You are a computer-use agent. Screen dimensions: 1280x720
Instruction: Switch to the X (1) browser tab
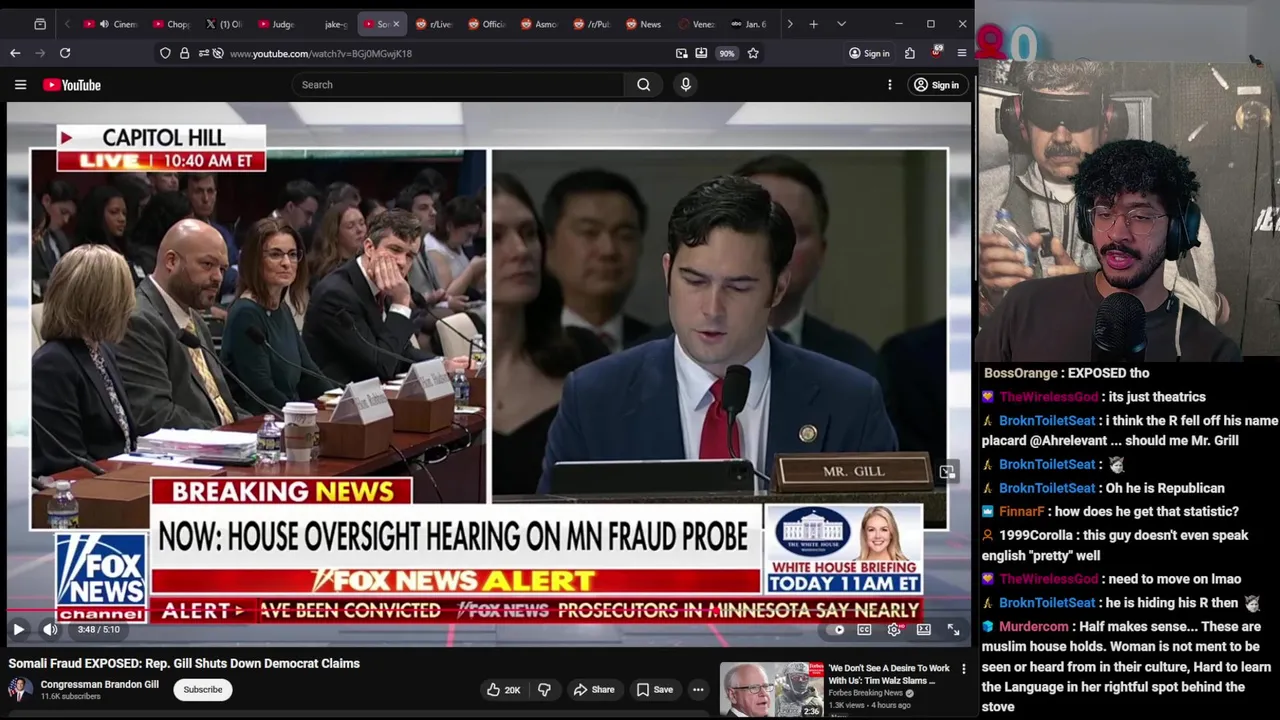tap(223, 24)
